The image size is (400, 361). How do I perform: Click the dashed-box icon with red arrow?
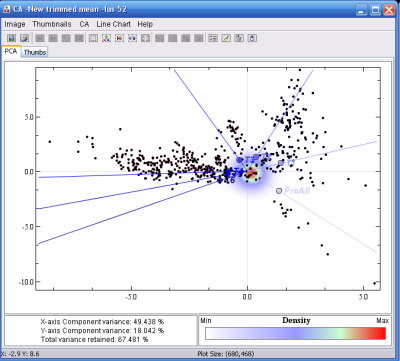click(x=119, y=38)
